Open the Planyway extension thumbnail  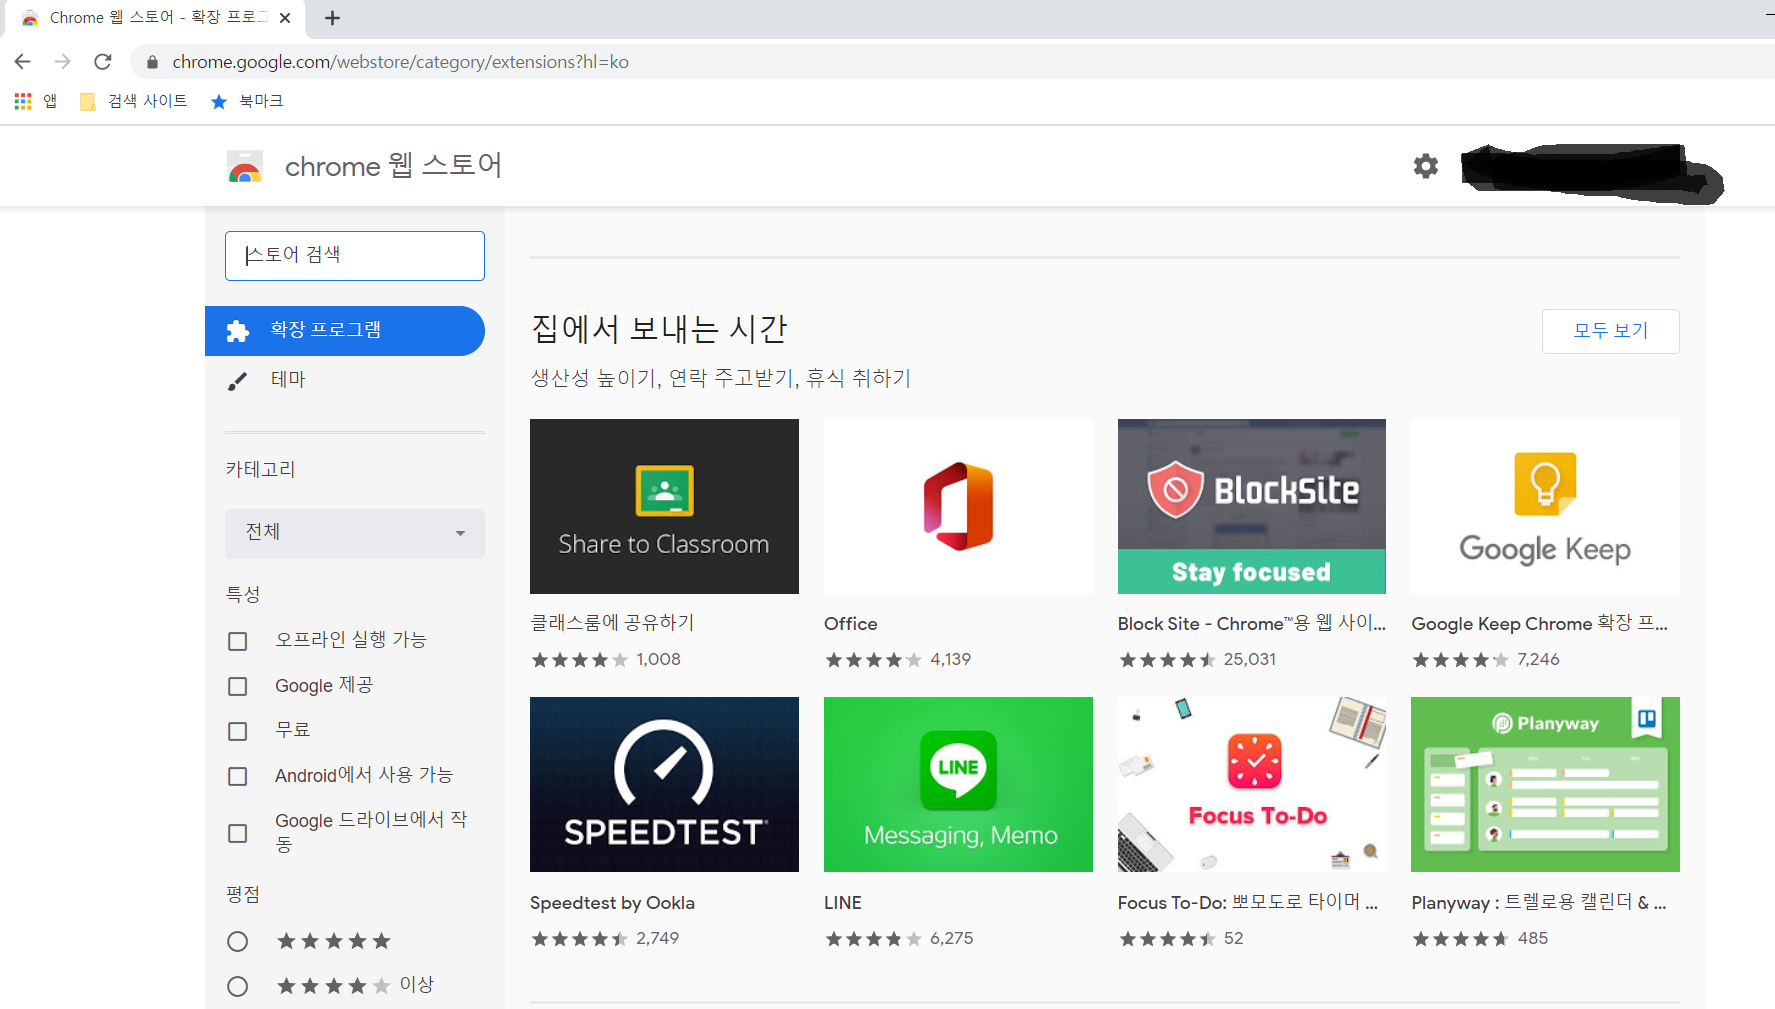(x=1545, y=784)
